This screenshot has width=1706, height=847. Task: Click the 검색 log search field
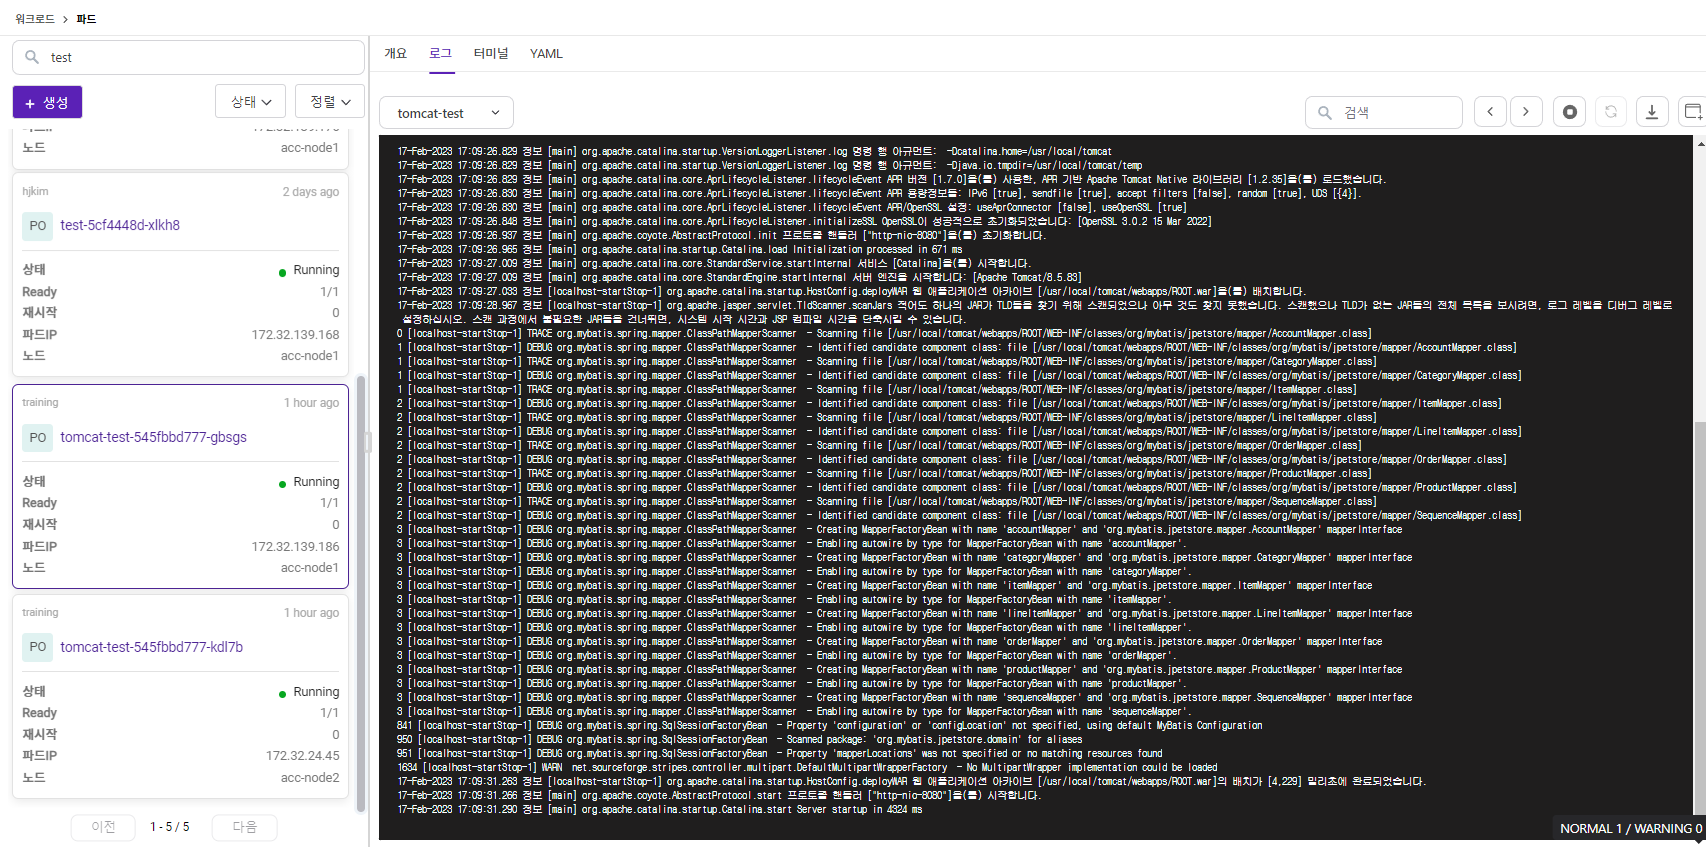(1384, 113)
